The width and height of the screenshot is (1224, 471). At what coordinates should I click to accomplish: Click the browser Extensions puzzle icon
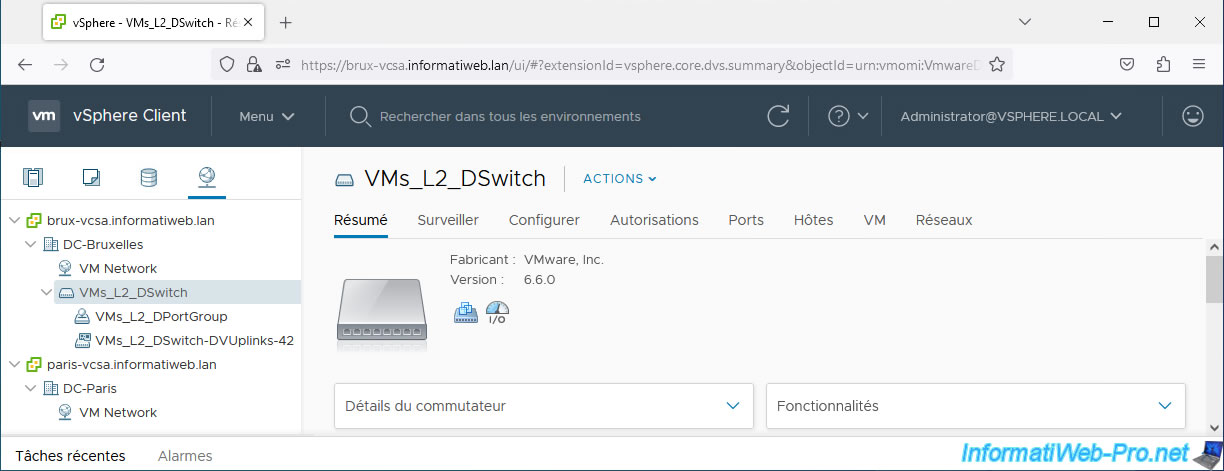click(x=1163, y=64)
